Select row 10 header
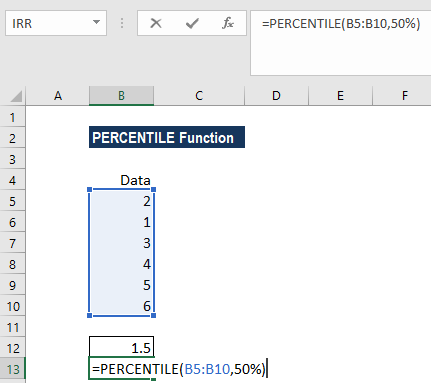Screen dimensions: 431x383 pos(12,306)
